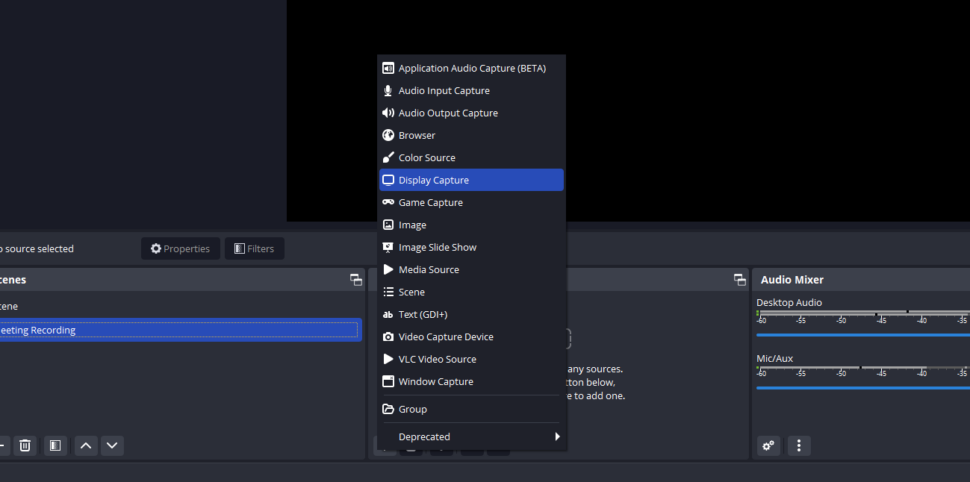The image size is (970, 482).
Task: Click the Media Source play icon
Action: point(388,270)
